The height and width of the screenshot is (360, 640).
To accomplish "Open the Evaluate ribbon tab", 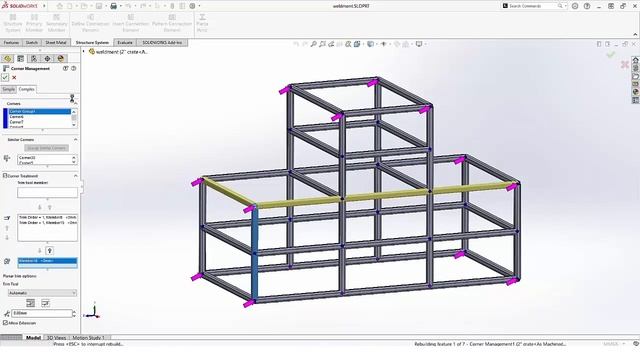I will (x=125, y=42).
